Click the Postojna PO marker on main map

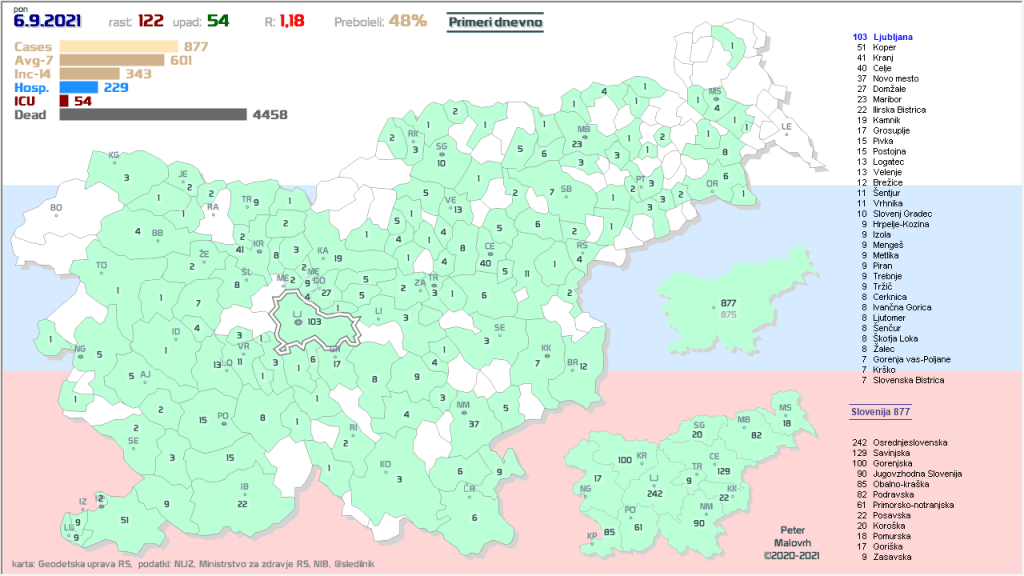coord(223,424)
